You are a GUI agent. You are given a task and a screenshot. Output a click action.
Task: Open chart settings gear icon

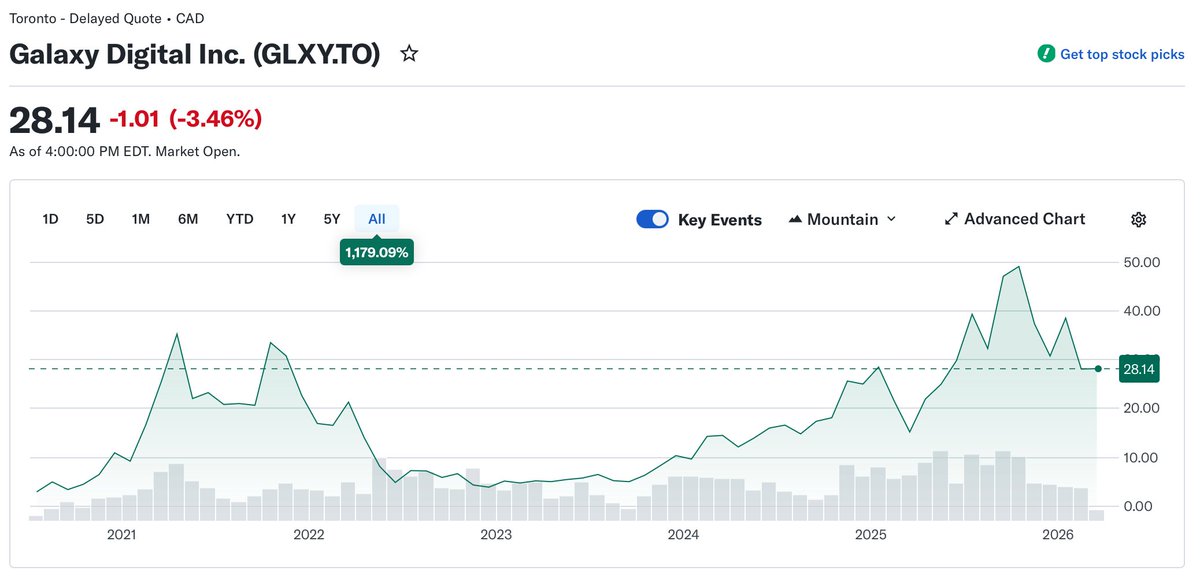pos(1138,220)
